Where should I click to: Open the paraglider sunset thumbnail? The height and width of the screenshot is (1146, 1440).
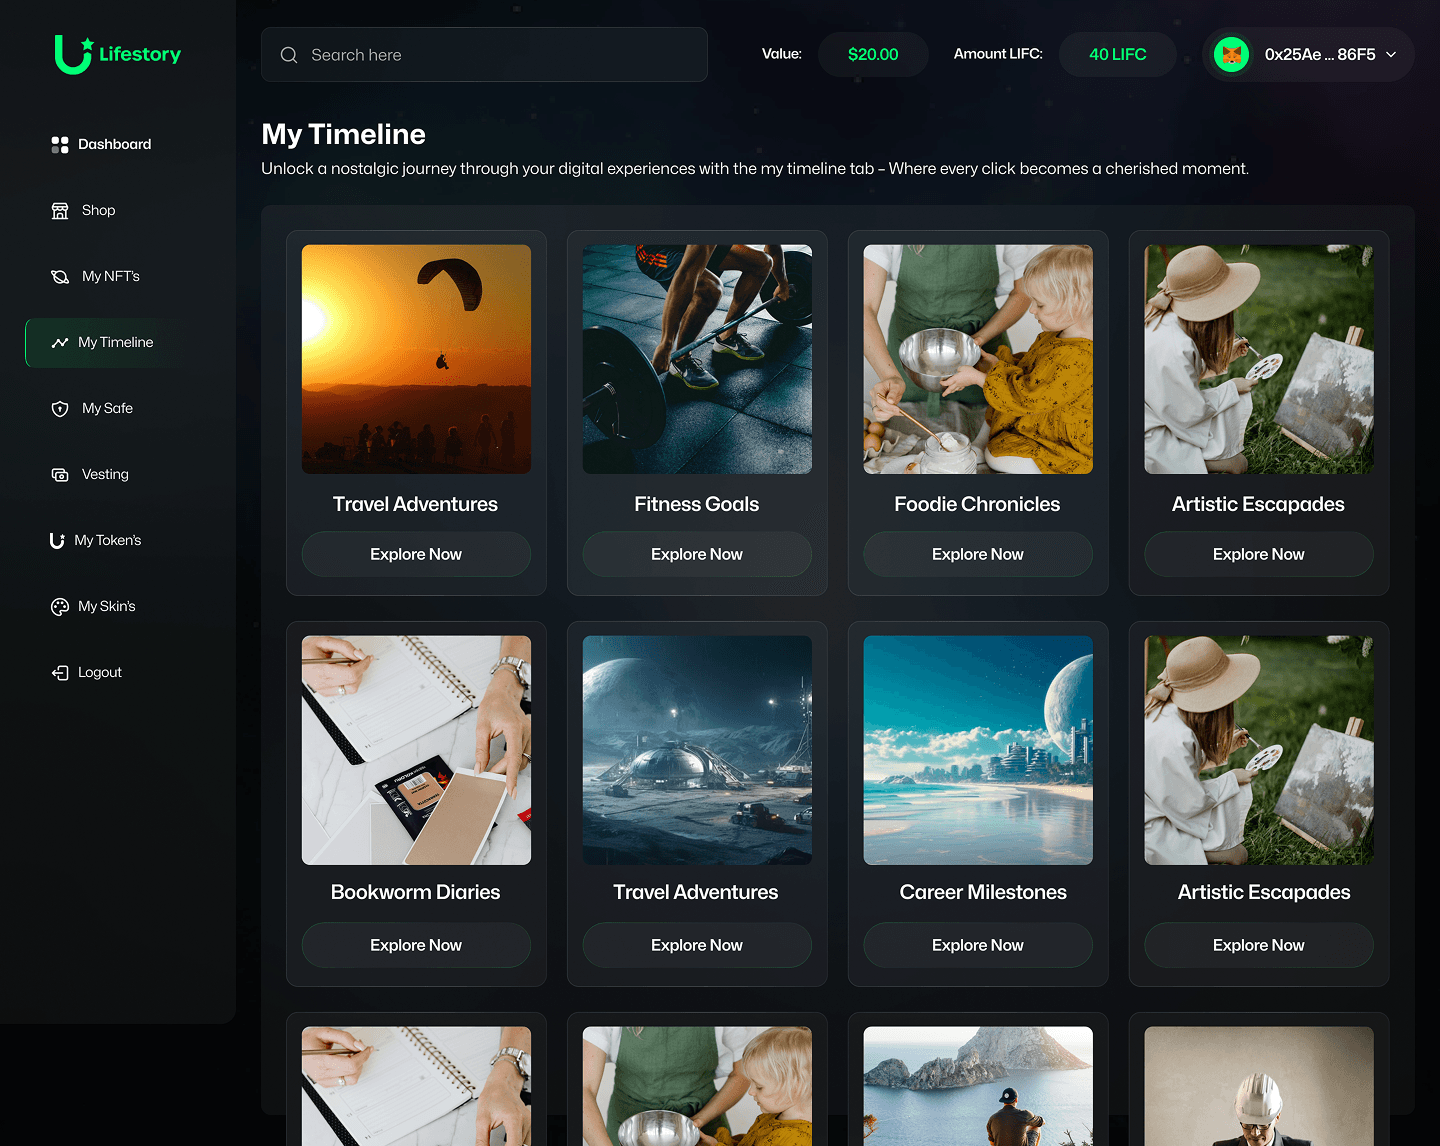pyautogui.click(x=416, y=359)
